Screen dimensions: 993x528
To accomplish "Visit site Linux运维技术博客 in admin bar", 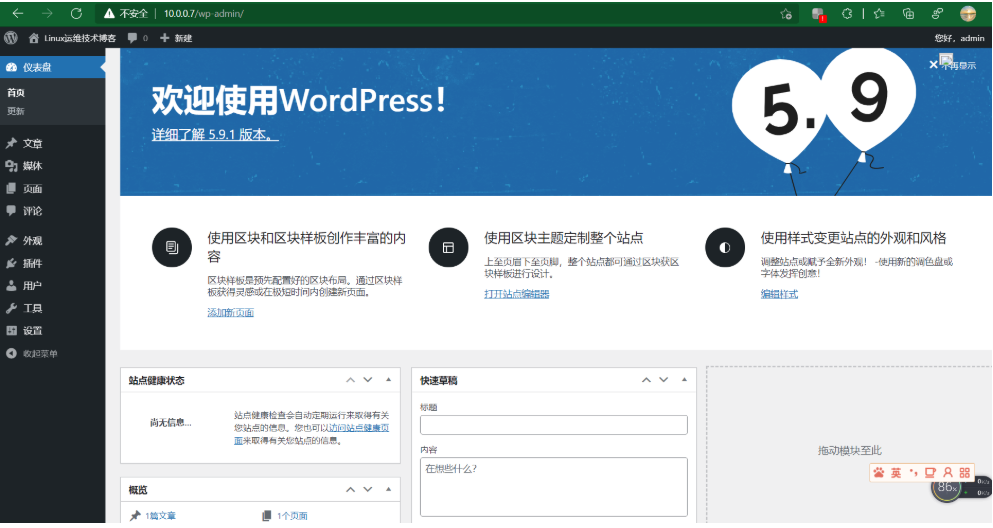I will [72, 38].
